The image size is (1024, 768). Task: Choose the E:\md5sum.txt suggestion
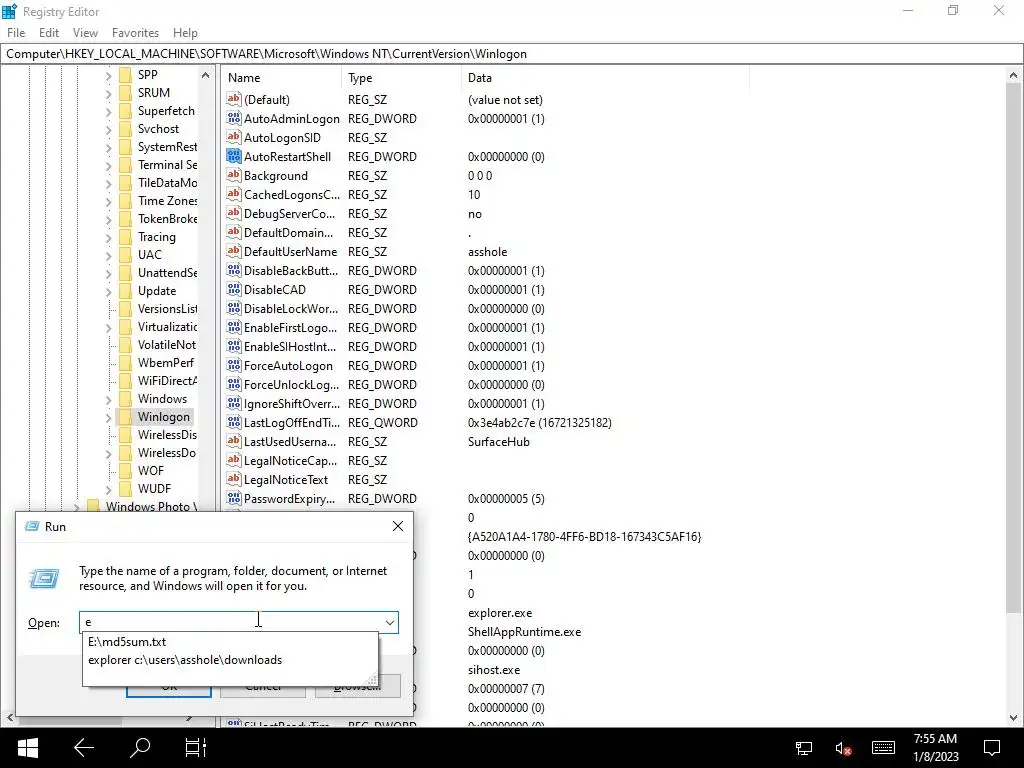230,641
